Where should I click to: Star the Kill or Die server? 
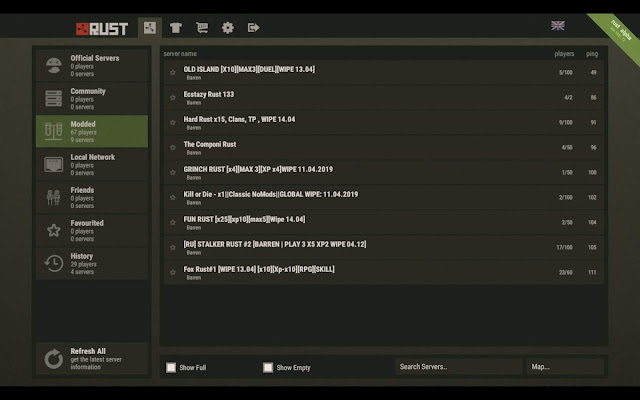[173, 198]
